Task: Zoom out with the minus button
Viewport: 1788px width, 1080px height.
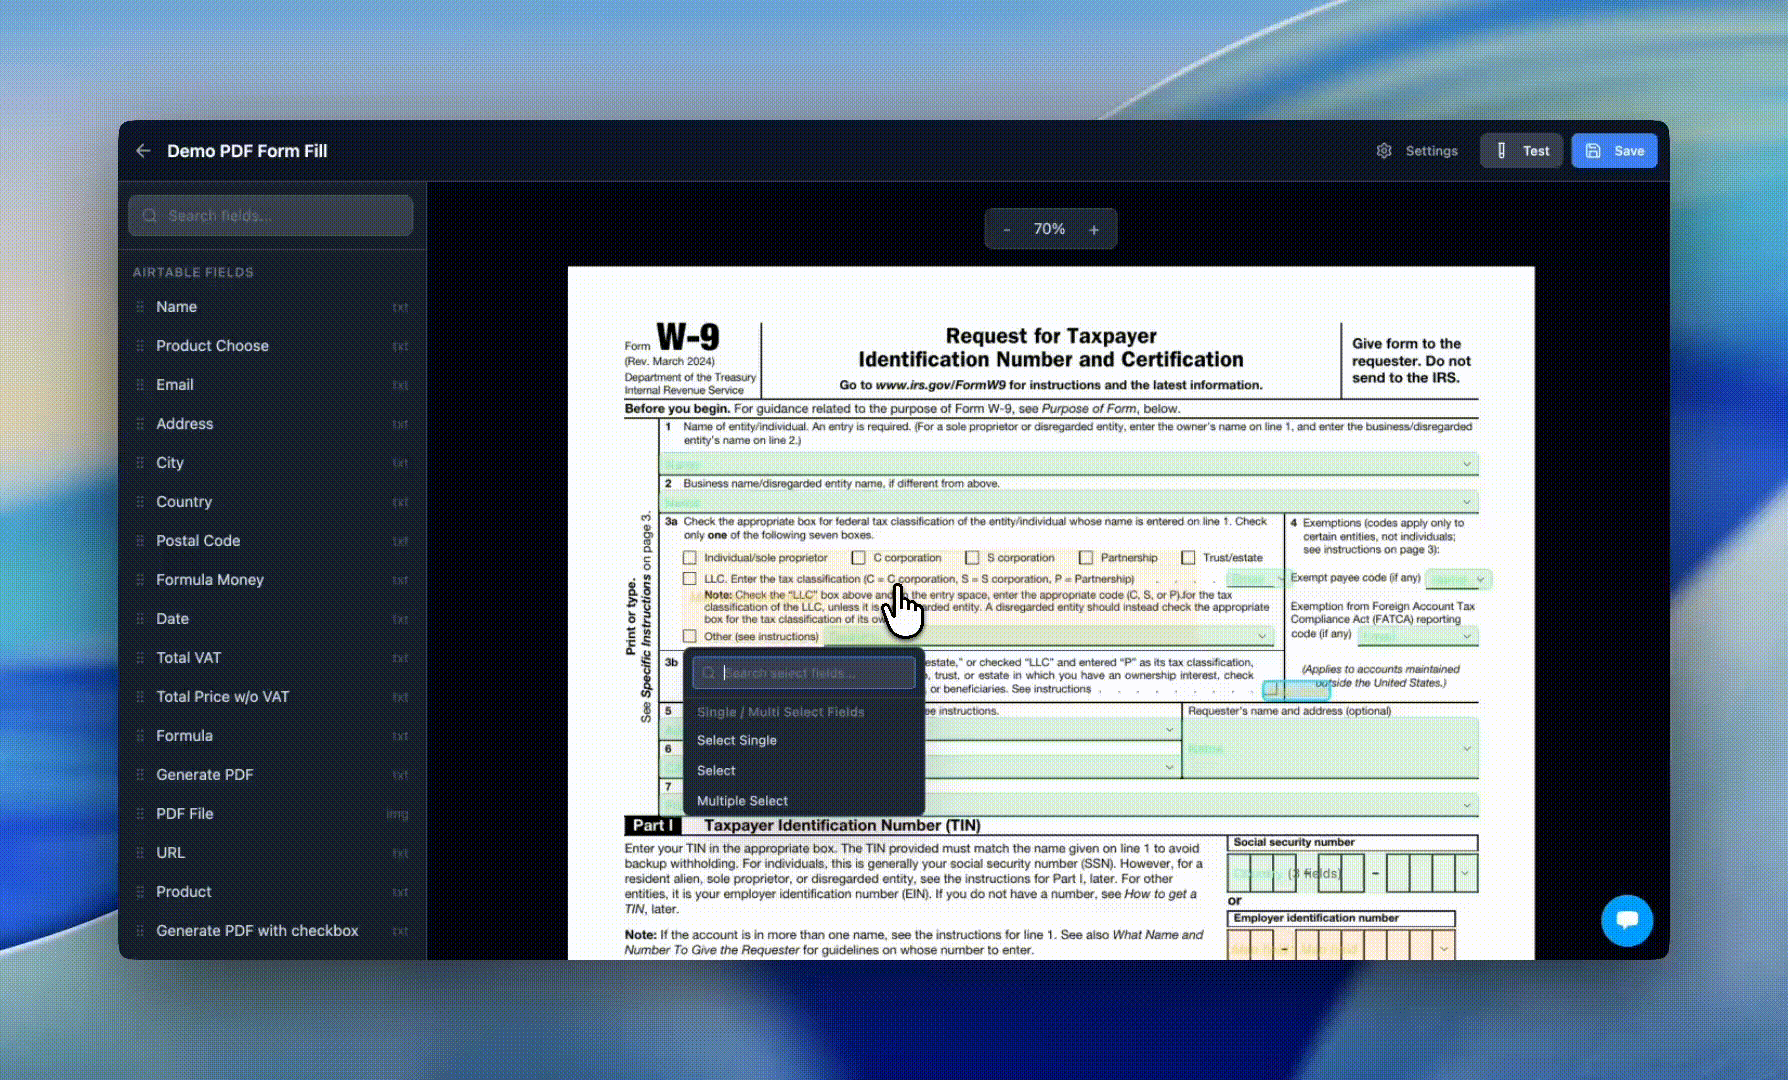Action: pyautogui.click(x=1007, y=229)
